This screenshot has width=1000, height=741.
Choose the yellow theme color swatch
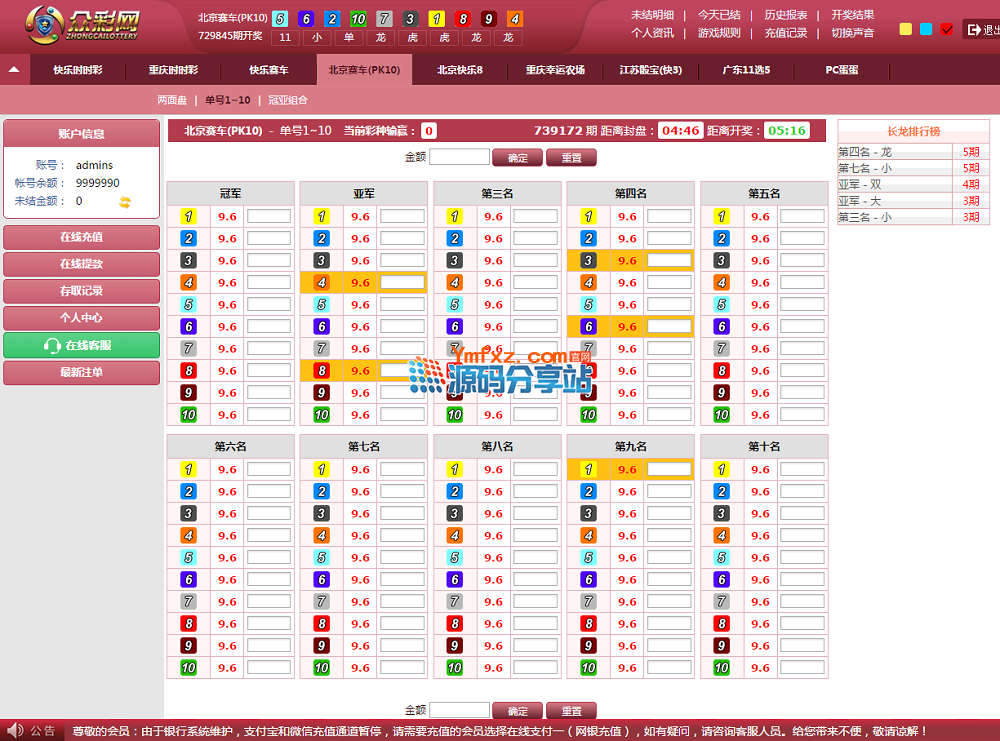pyautogui.click(x=906, y=30)
